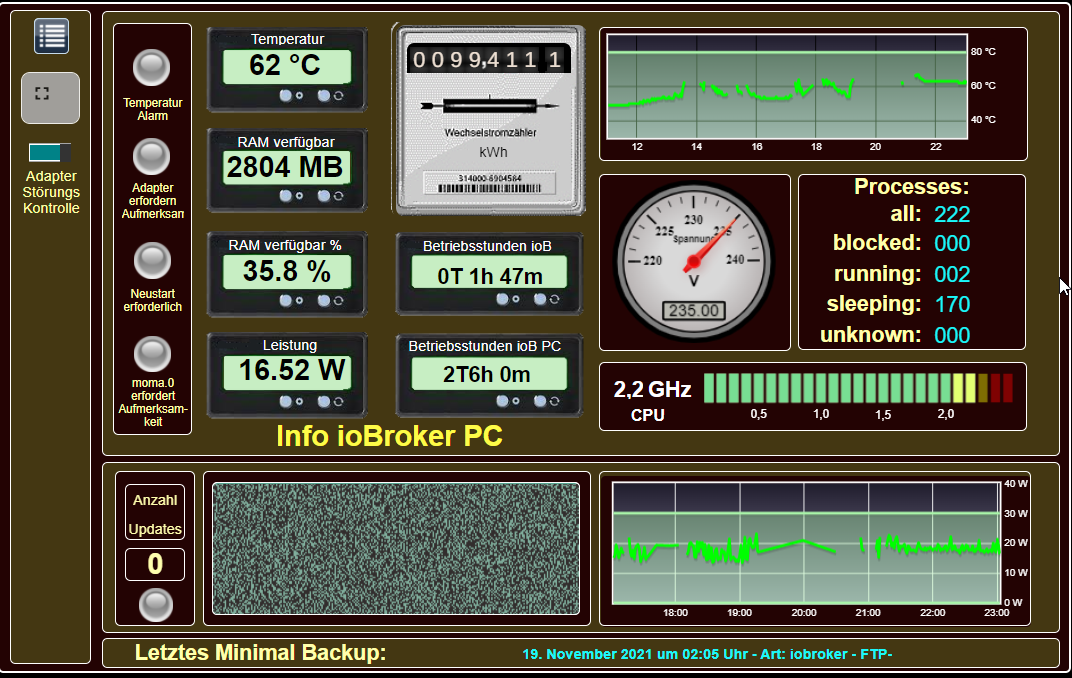Click the moma.0 attention indicator lamp
Image resolution: width=1072 pixels, height=678 pixels.
pyautogui.click(x=152, y=353)
